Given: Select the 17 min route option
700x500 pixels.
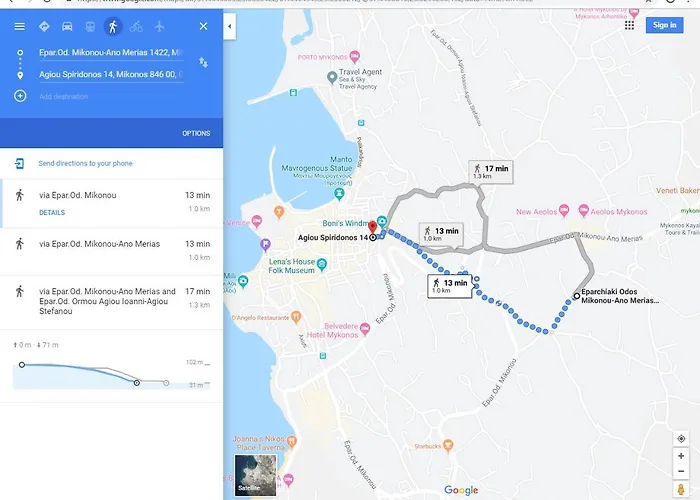Looking at the screenshot, I should pyautogui.click(x=112, y=301).
